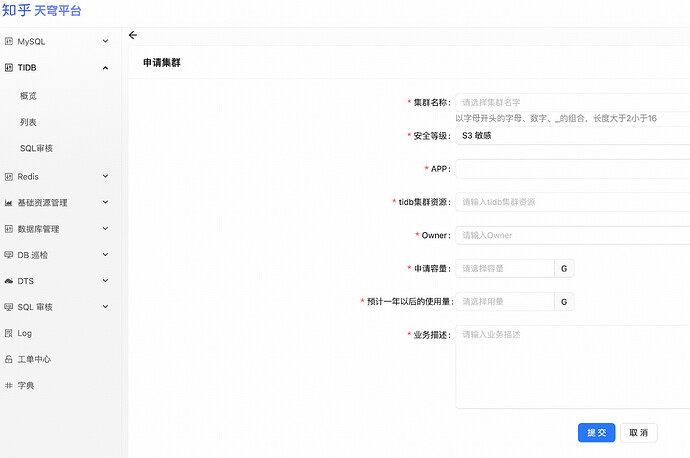Collapse the TIDB menu chevron

coord(105,68)
